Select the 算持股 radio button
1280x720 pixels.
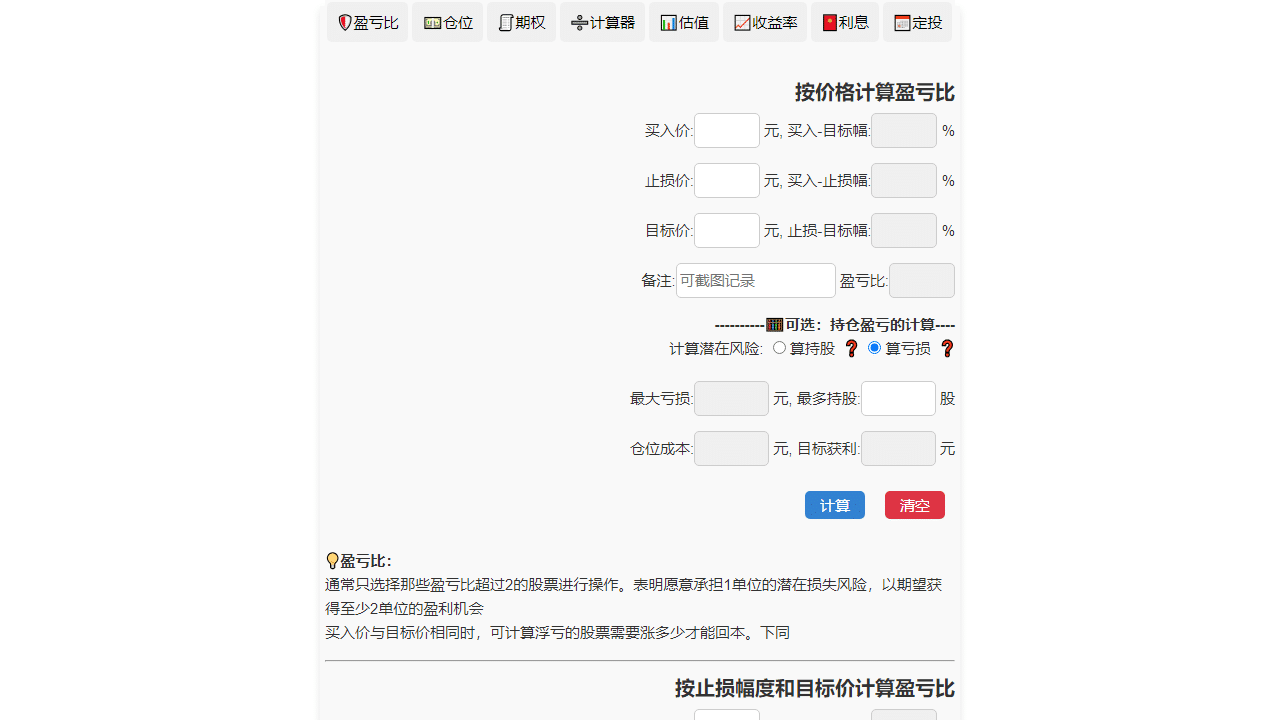coord(780,348)
